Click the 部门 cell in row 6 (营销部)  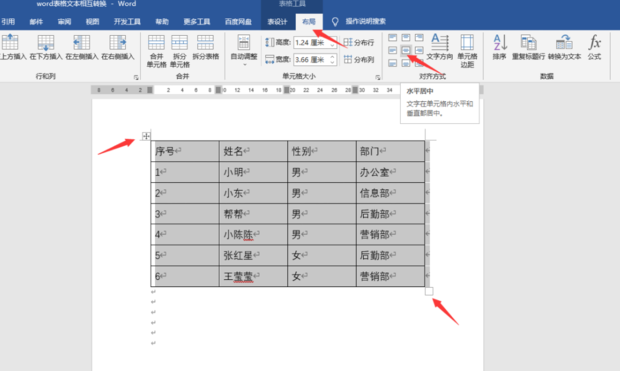coord(391,276)
